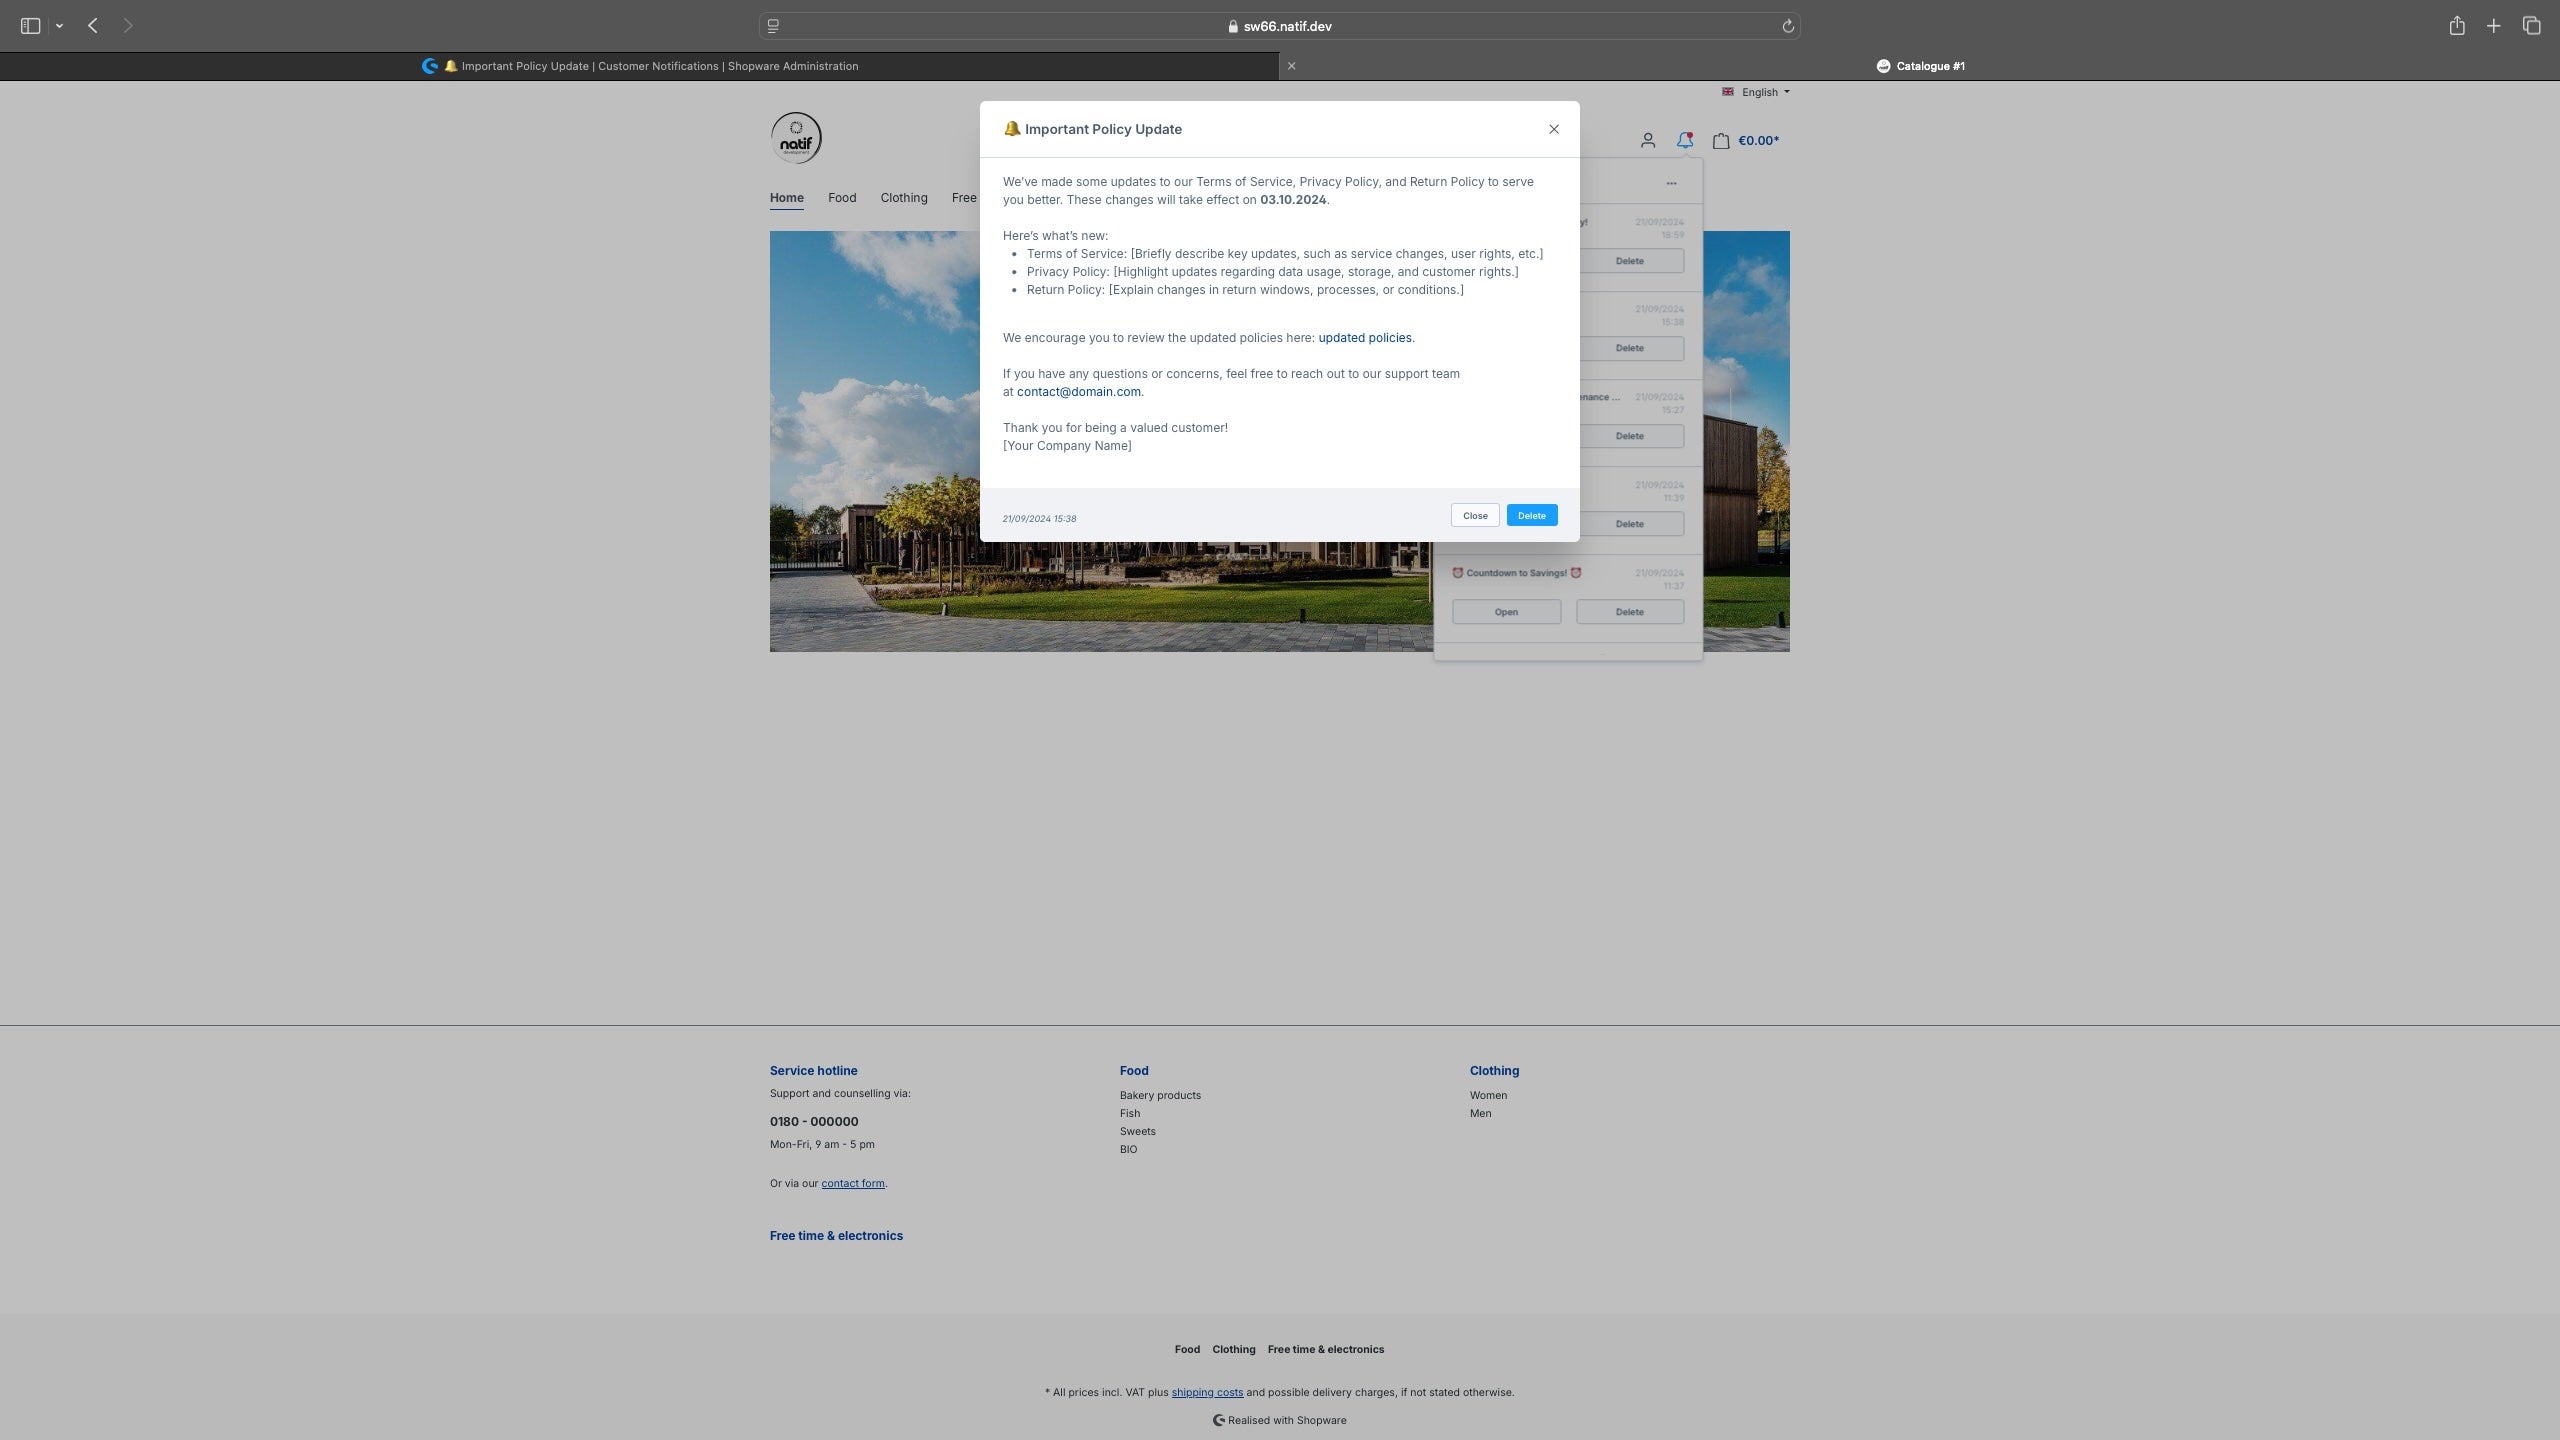Open BIO category in footer
Viewport: 2560px width, 1440px height.
[x=1128, y=1149]
